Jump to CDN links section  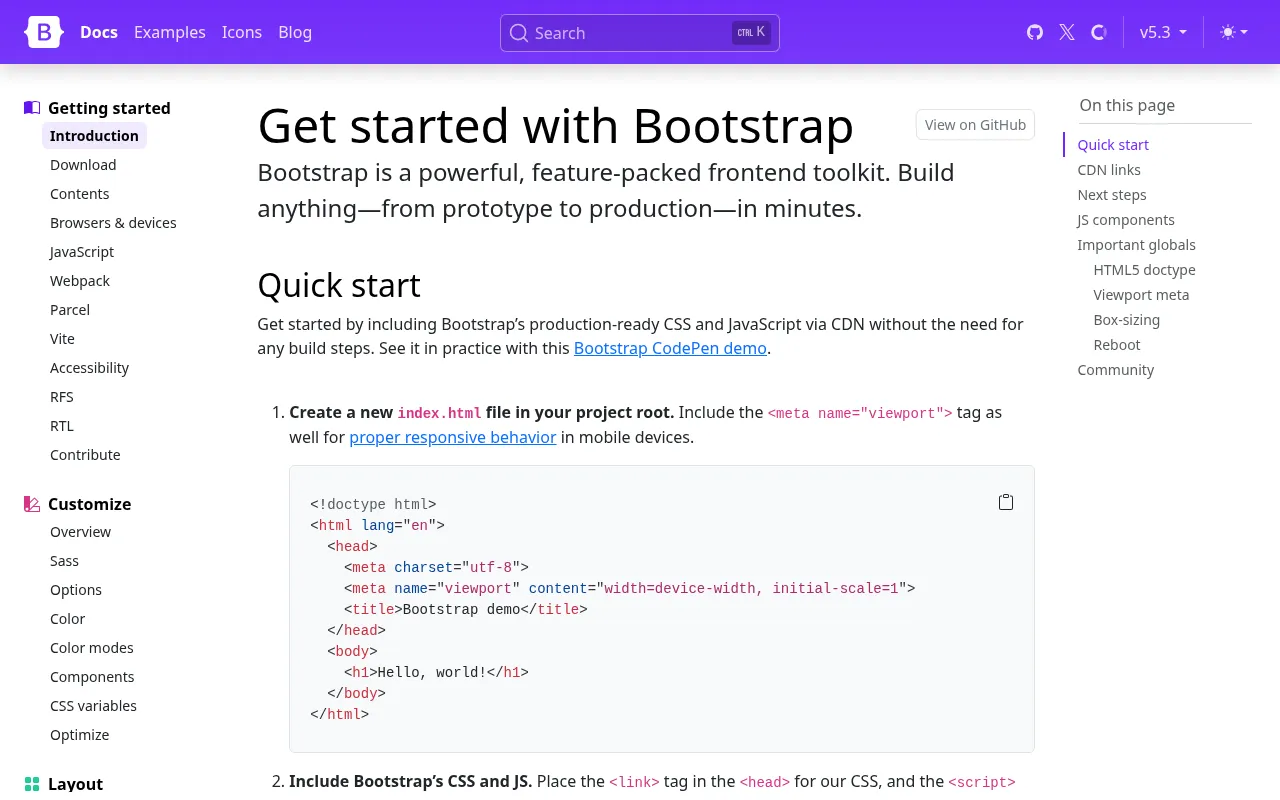click(1109, 170)
